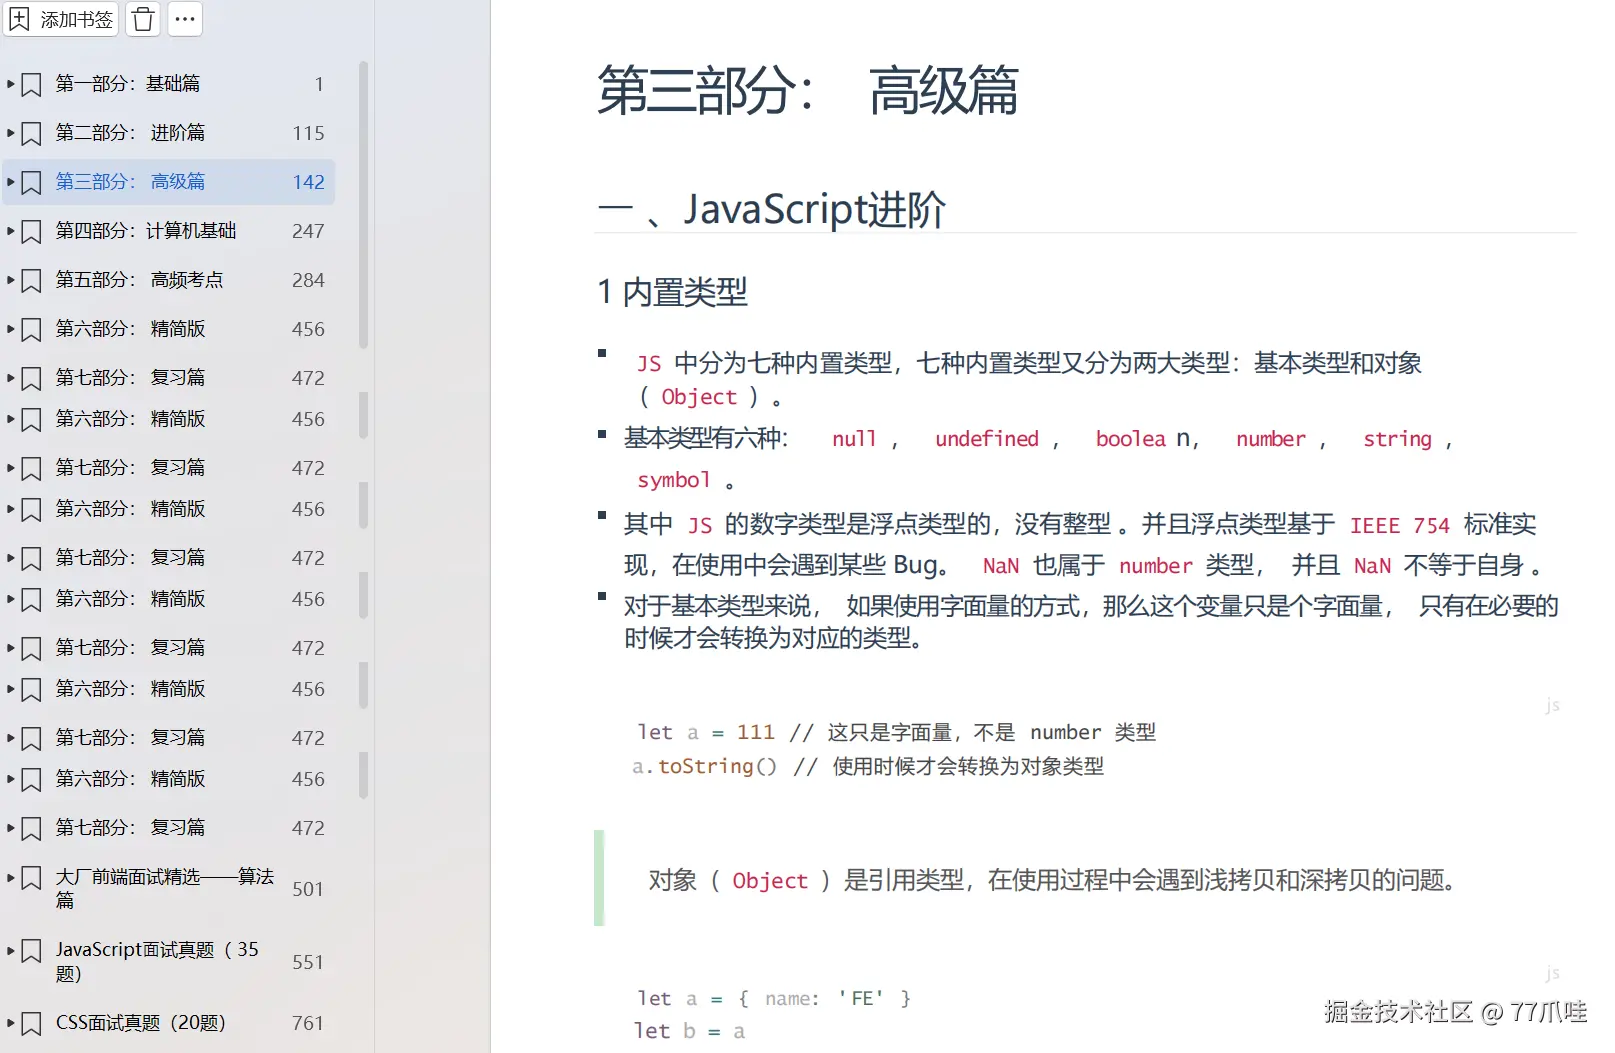Expand the 第一部分: 基础篇 bookmark
The width and height of the screenshot is (1615, 1053).
[x=11, y=84]
